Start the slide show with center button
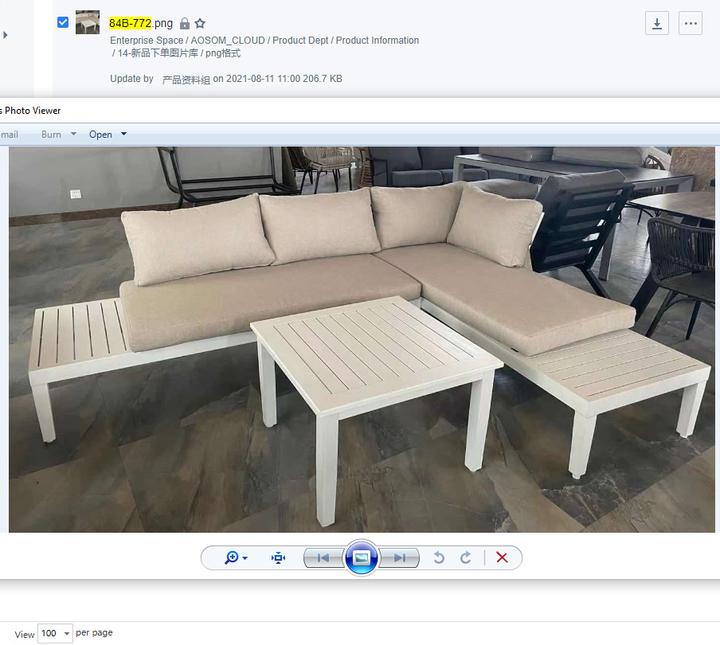 point(361,558)
